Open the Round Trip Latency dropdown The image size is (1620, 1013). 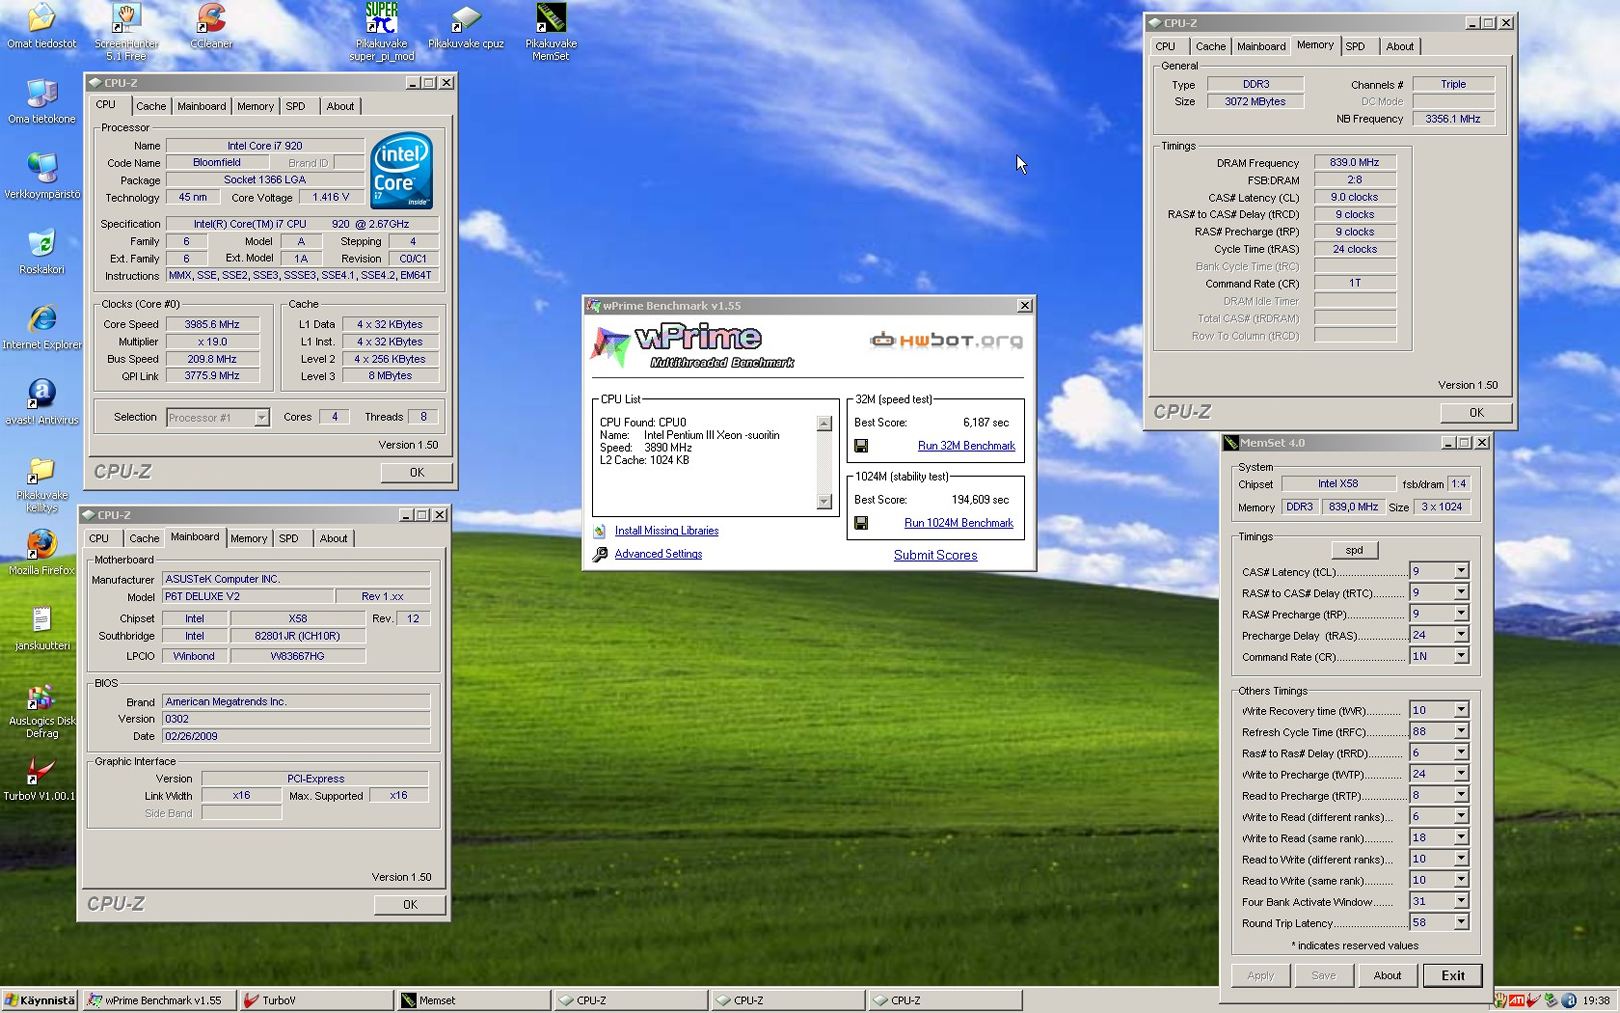(x=1461, y=923)
